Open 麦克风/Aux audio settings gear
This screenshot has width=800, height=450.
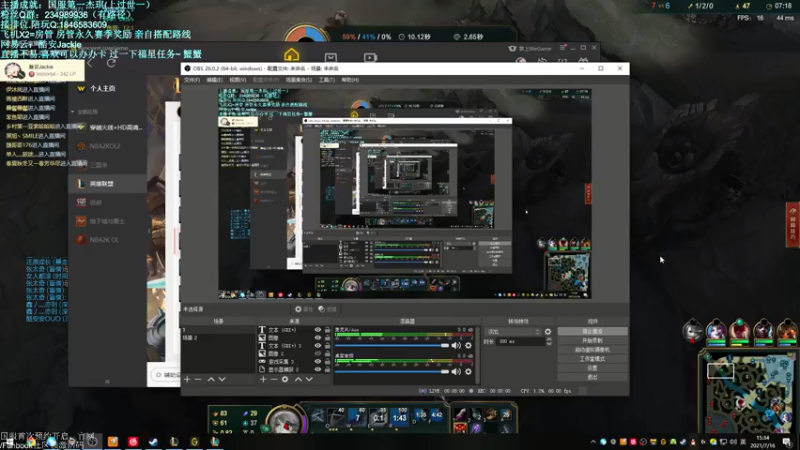pyautogui.click(x=468, y=345)
